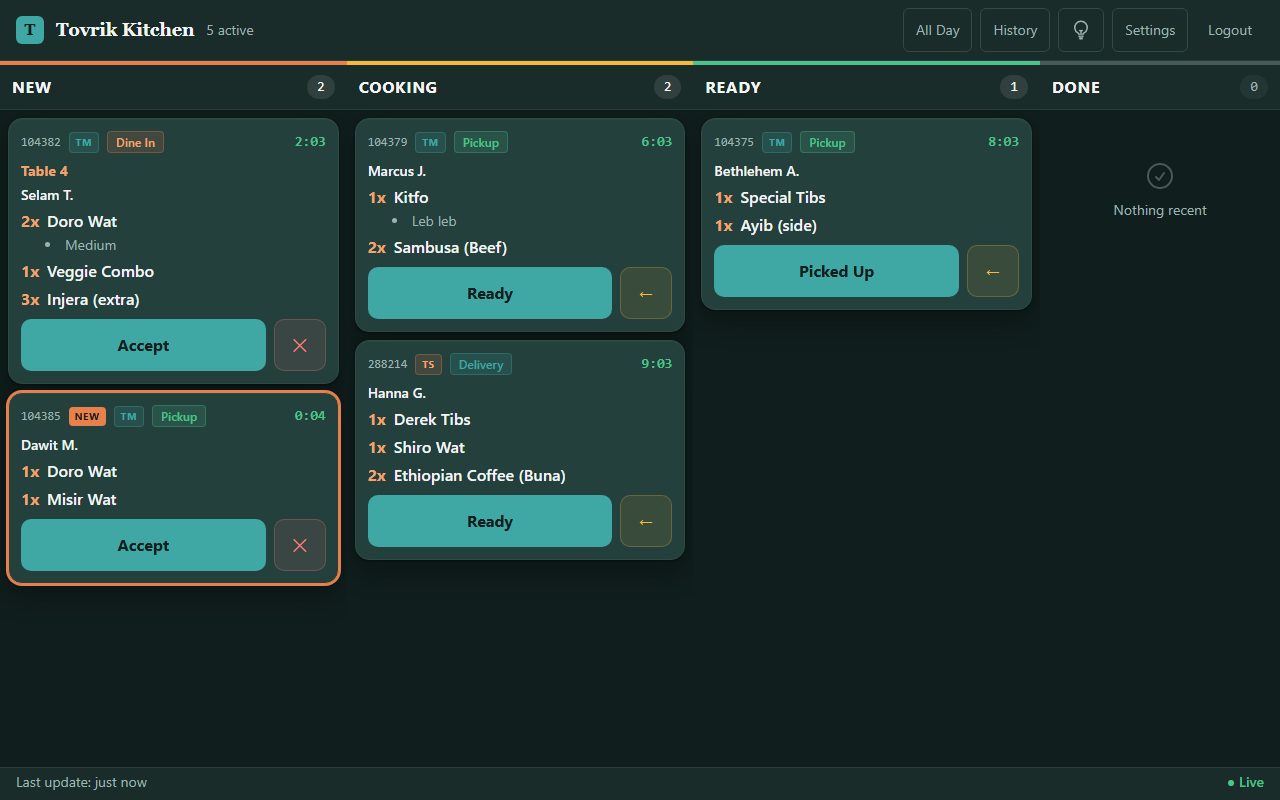Click order number 104382
This screenshot has width=1280, height=800.
coord(41,142)
